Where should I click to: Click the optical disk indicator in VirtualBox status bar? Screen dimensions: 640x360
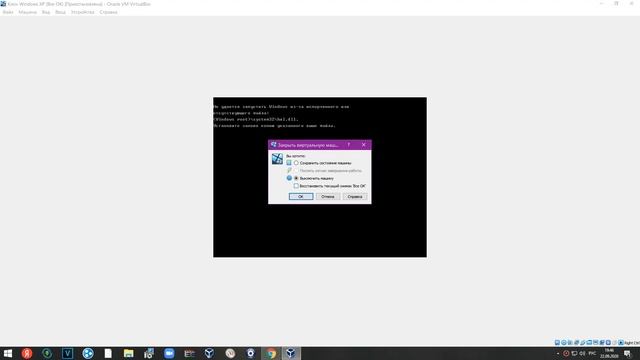pos(564,343)
